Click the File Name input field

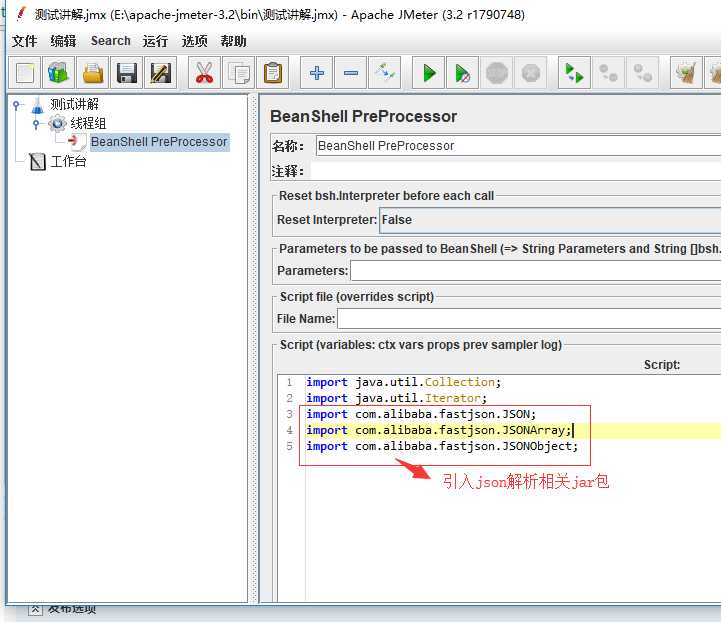pos(529,319)
